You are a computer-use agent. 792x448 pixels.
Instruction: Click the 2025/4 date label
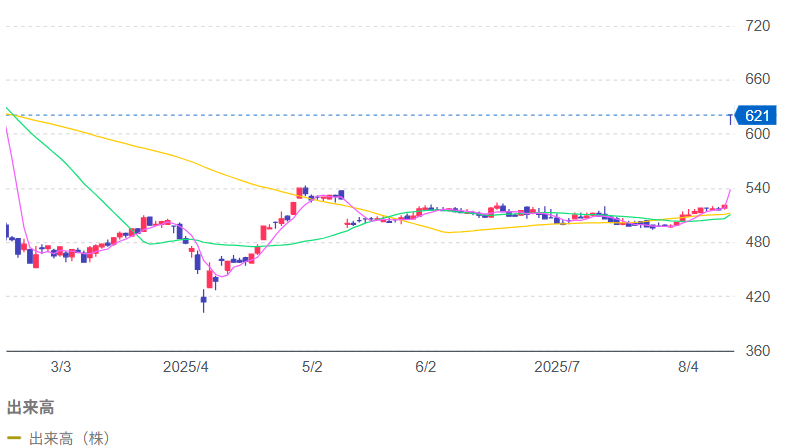[x=185, y=367]
